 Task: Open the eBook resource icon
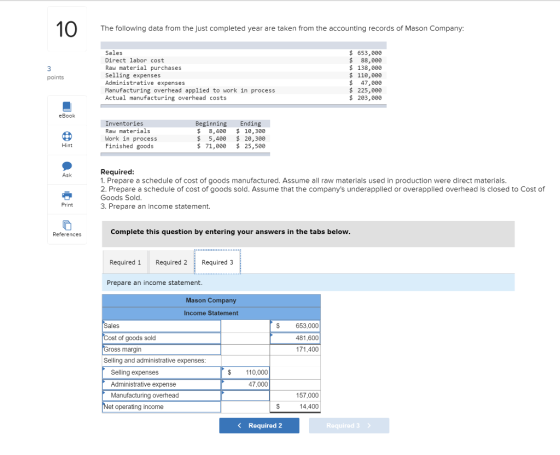point(67,107)
